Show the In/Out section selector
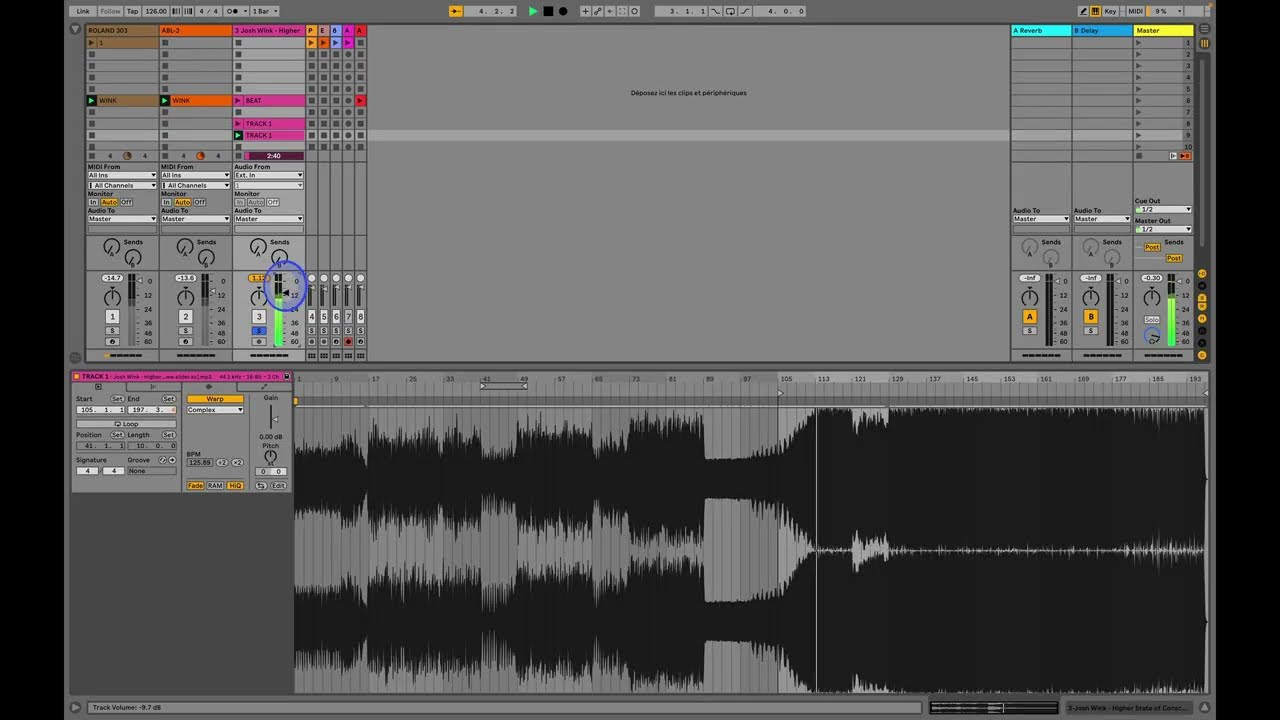 pos(1201,273)
